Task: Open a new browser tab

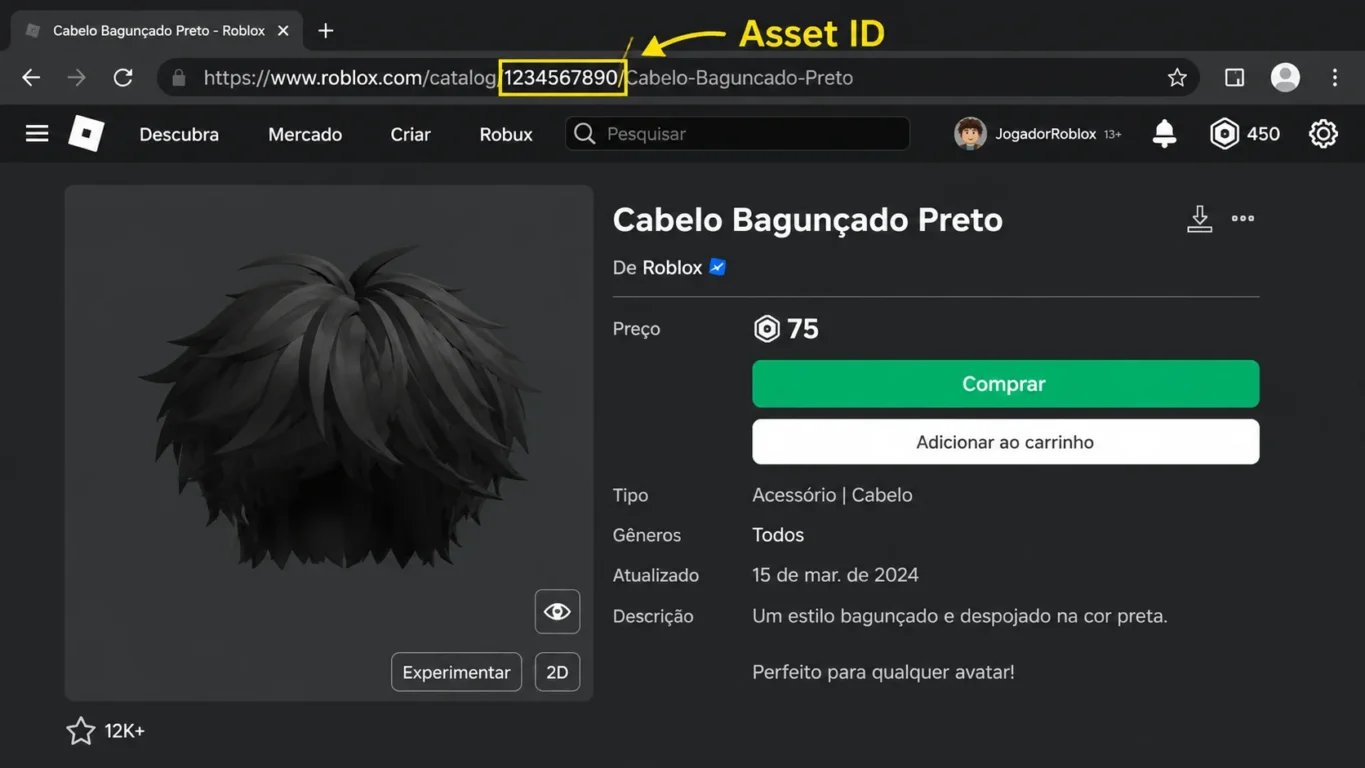Action: click(x=325, y=31)
